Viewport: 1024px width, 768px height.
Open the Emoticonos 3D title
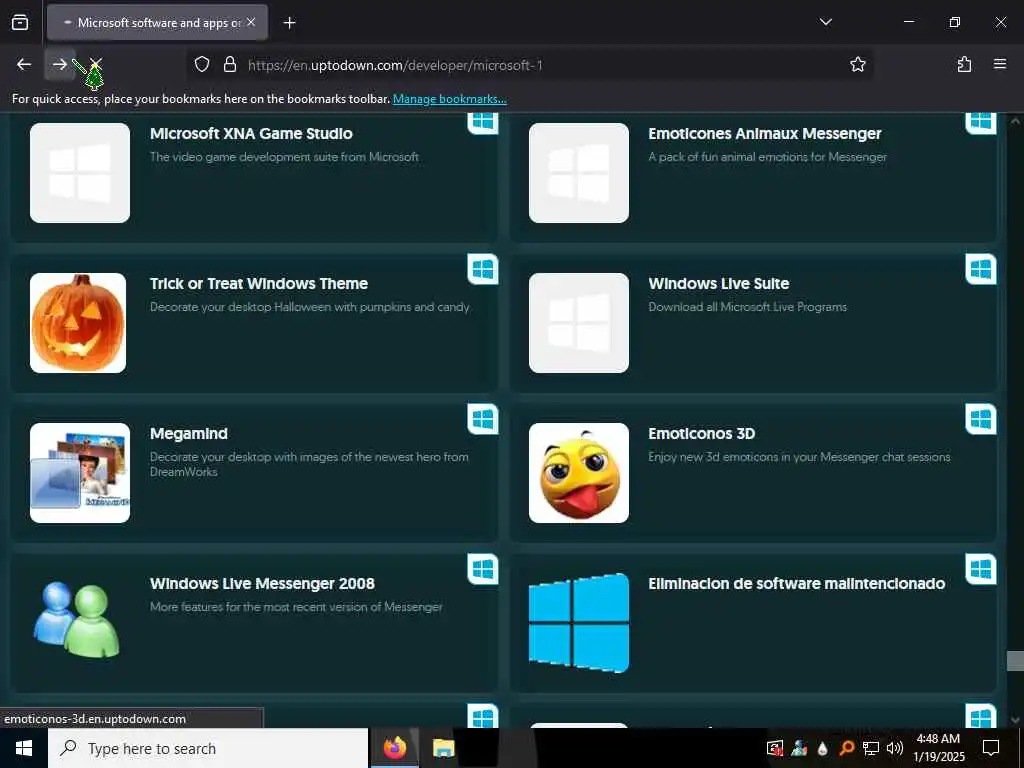pyautogui.click(x=701, y=434)
